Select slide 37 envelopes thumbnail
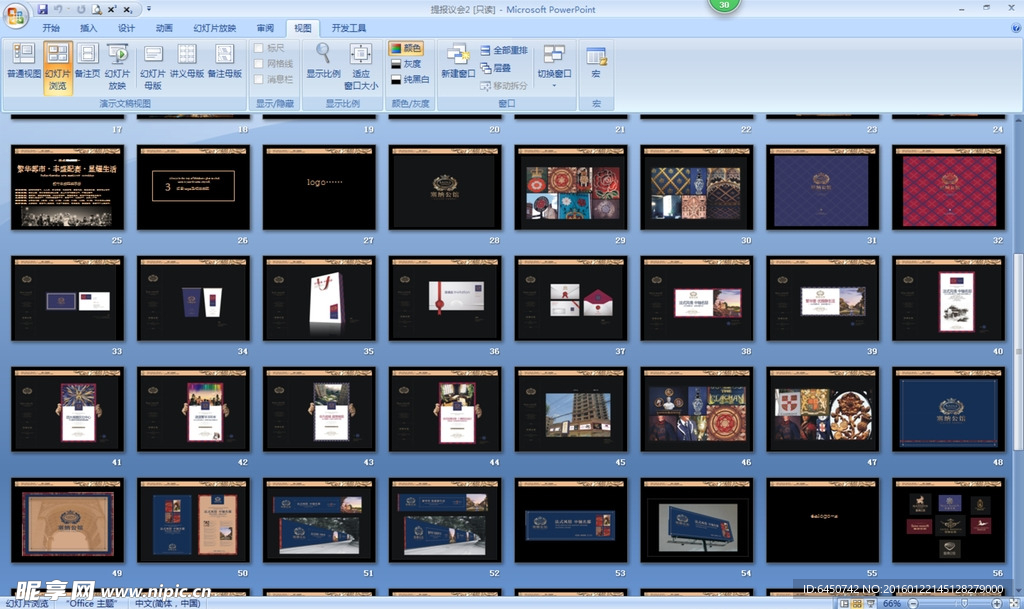The height and width of the screenshot is (609, 1024). coord(571,298)
